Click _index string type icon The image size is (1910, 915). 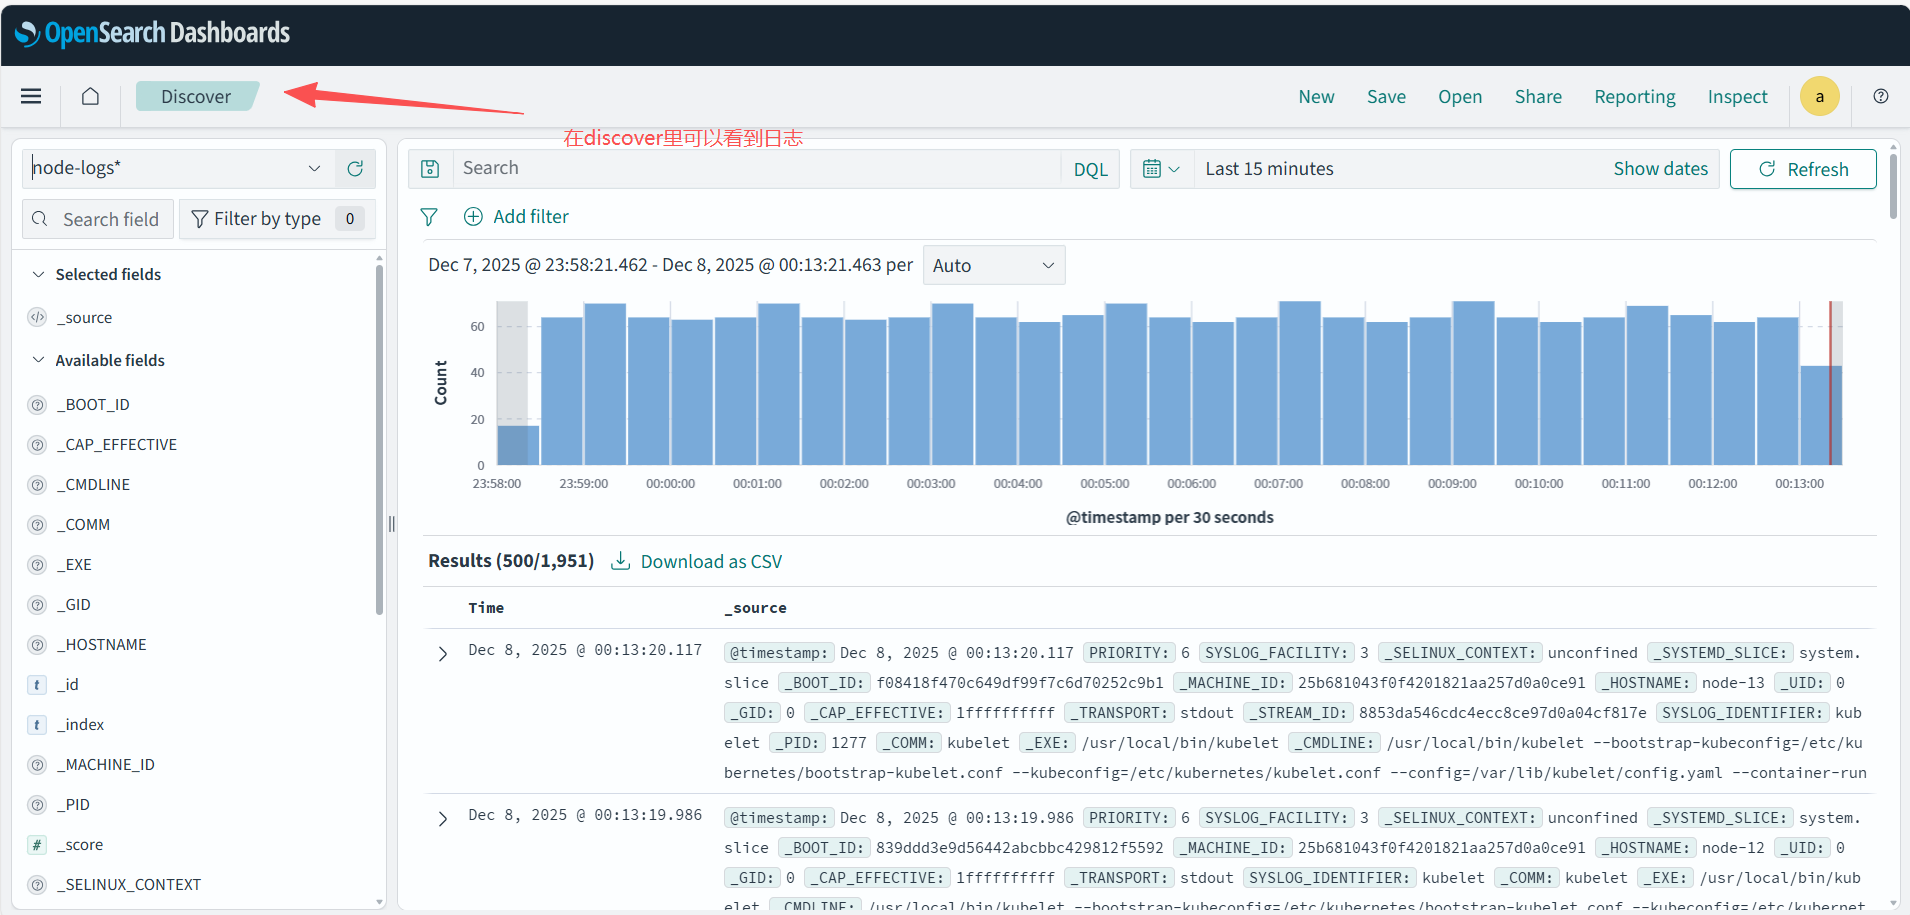click(x=37, y=725)
